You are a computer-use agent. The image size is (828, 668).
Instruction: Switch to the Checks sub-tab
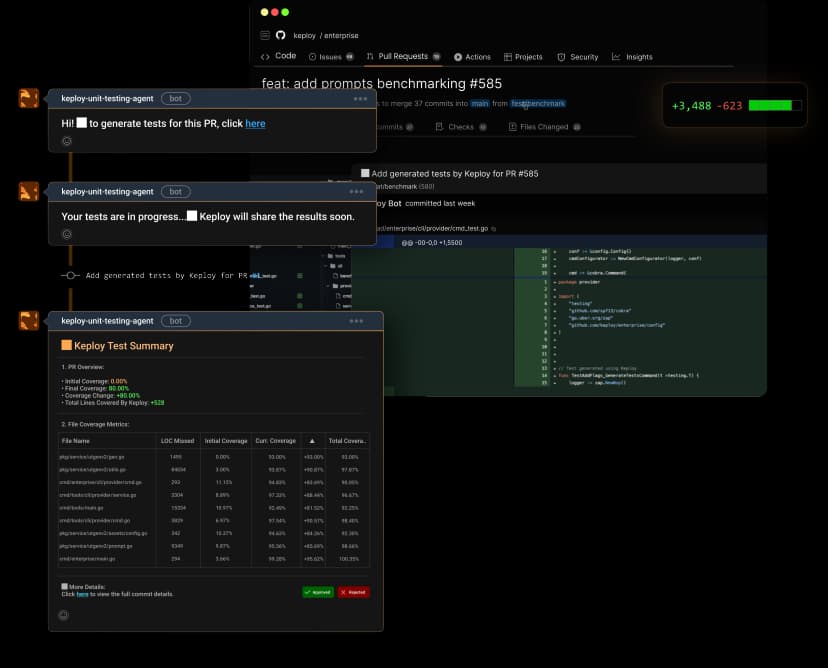click(x=460, y=127)
